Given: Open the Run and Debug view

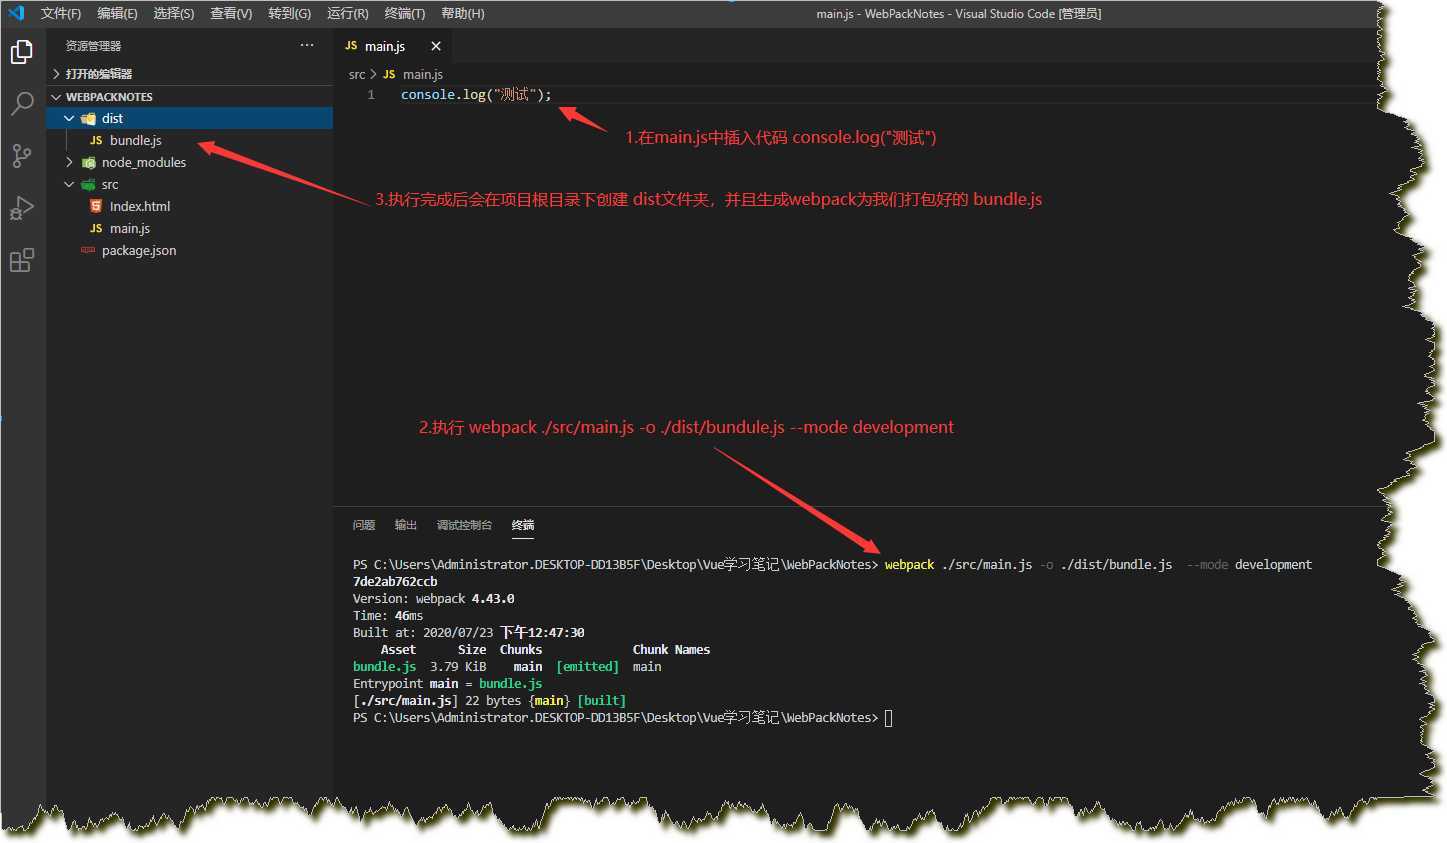Looking at the screenshot, I should [x=22, y=208].
